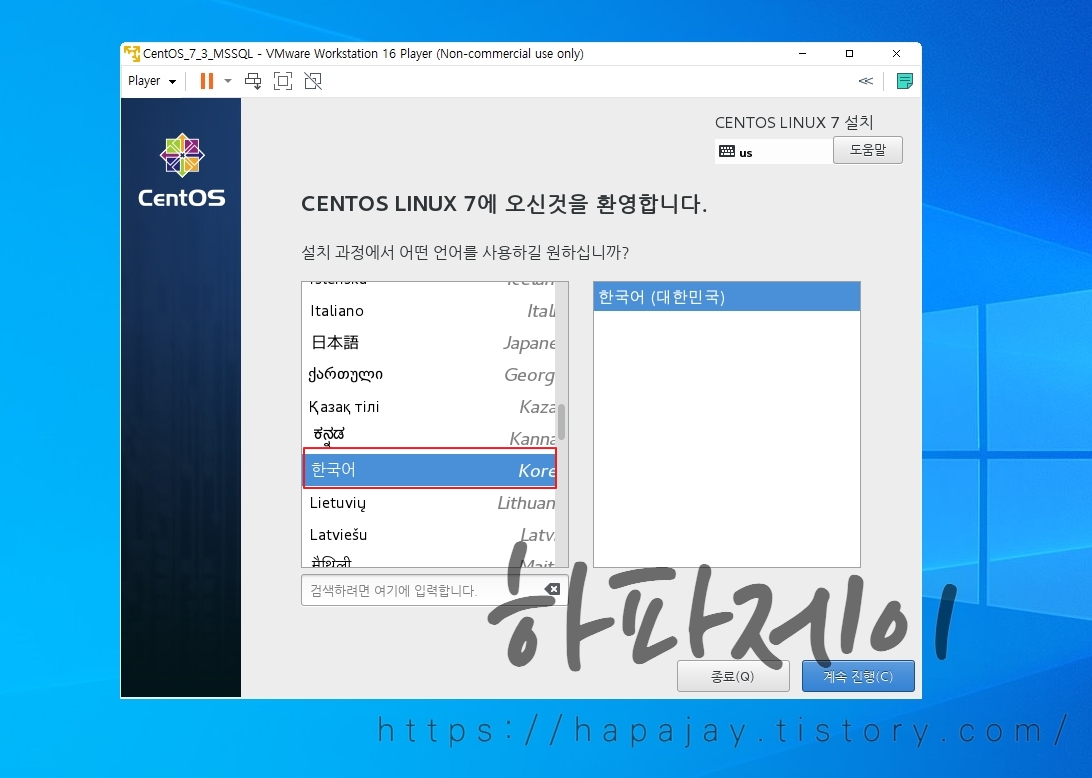Click the VMware title bar app icon

point(132,54)
